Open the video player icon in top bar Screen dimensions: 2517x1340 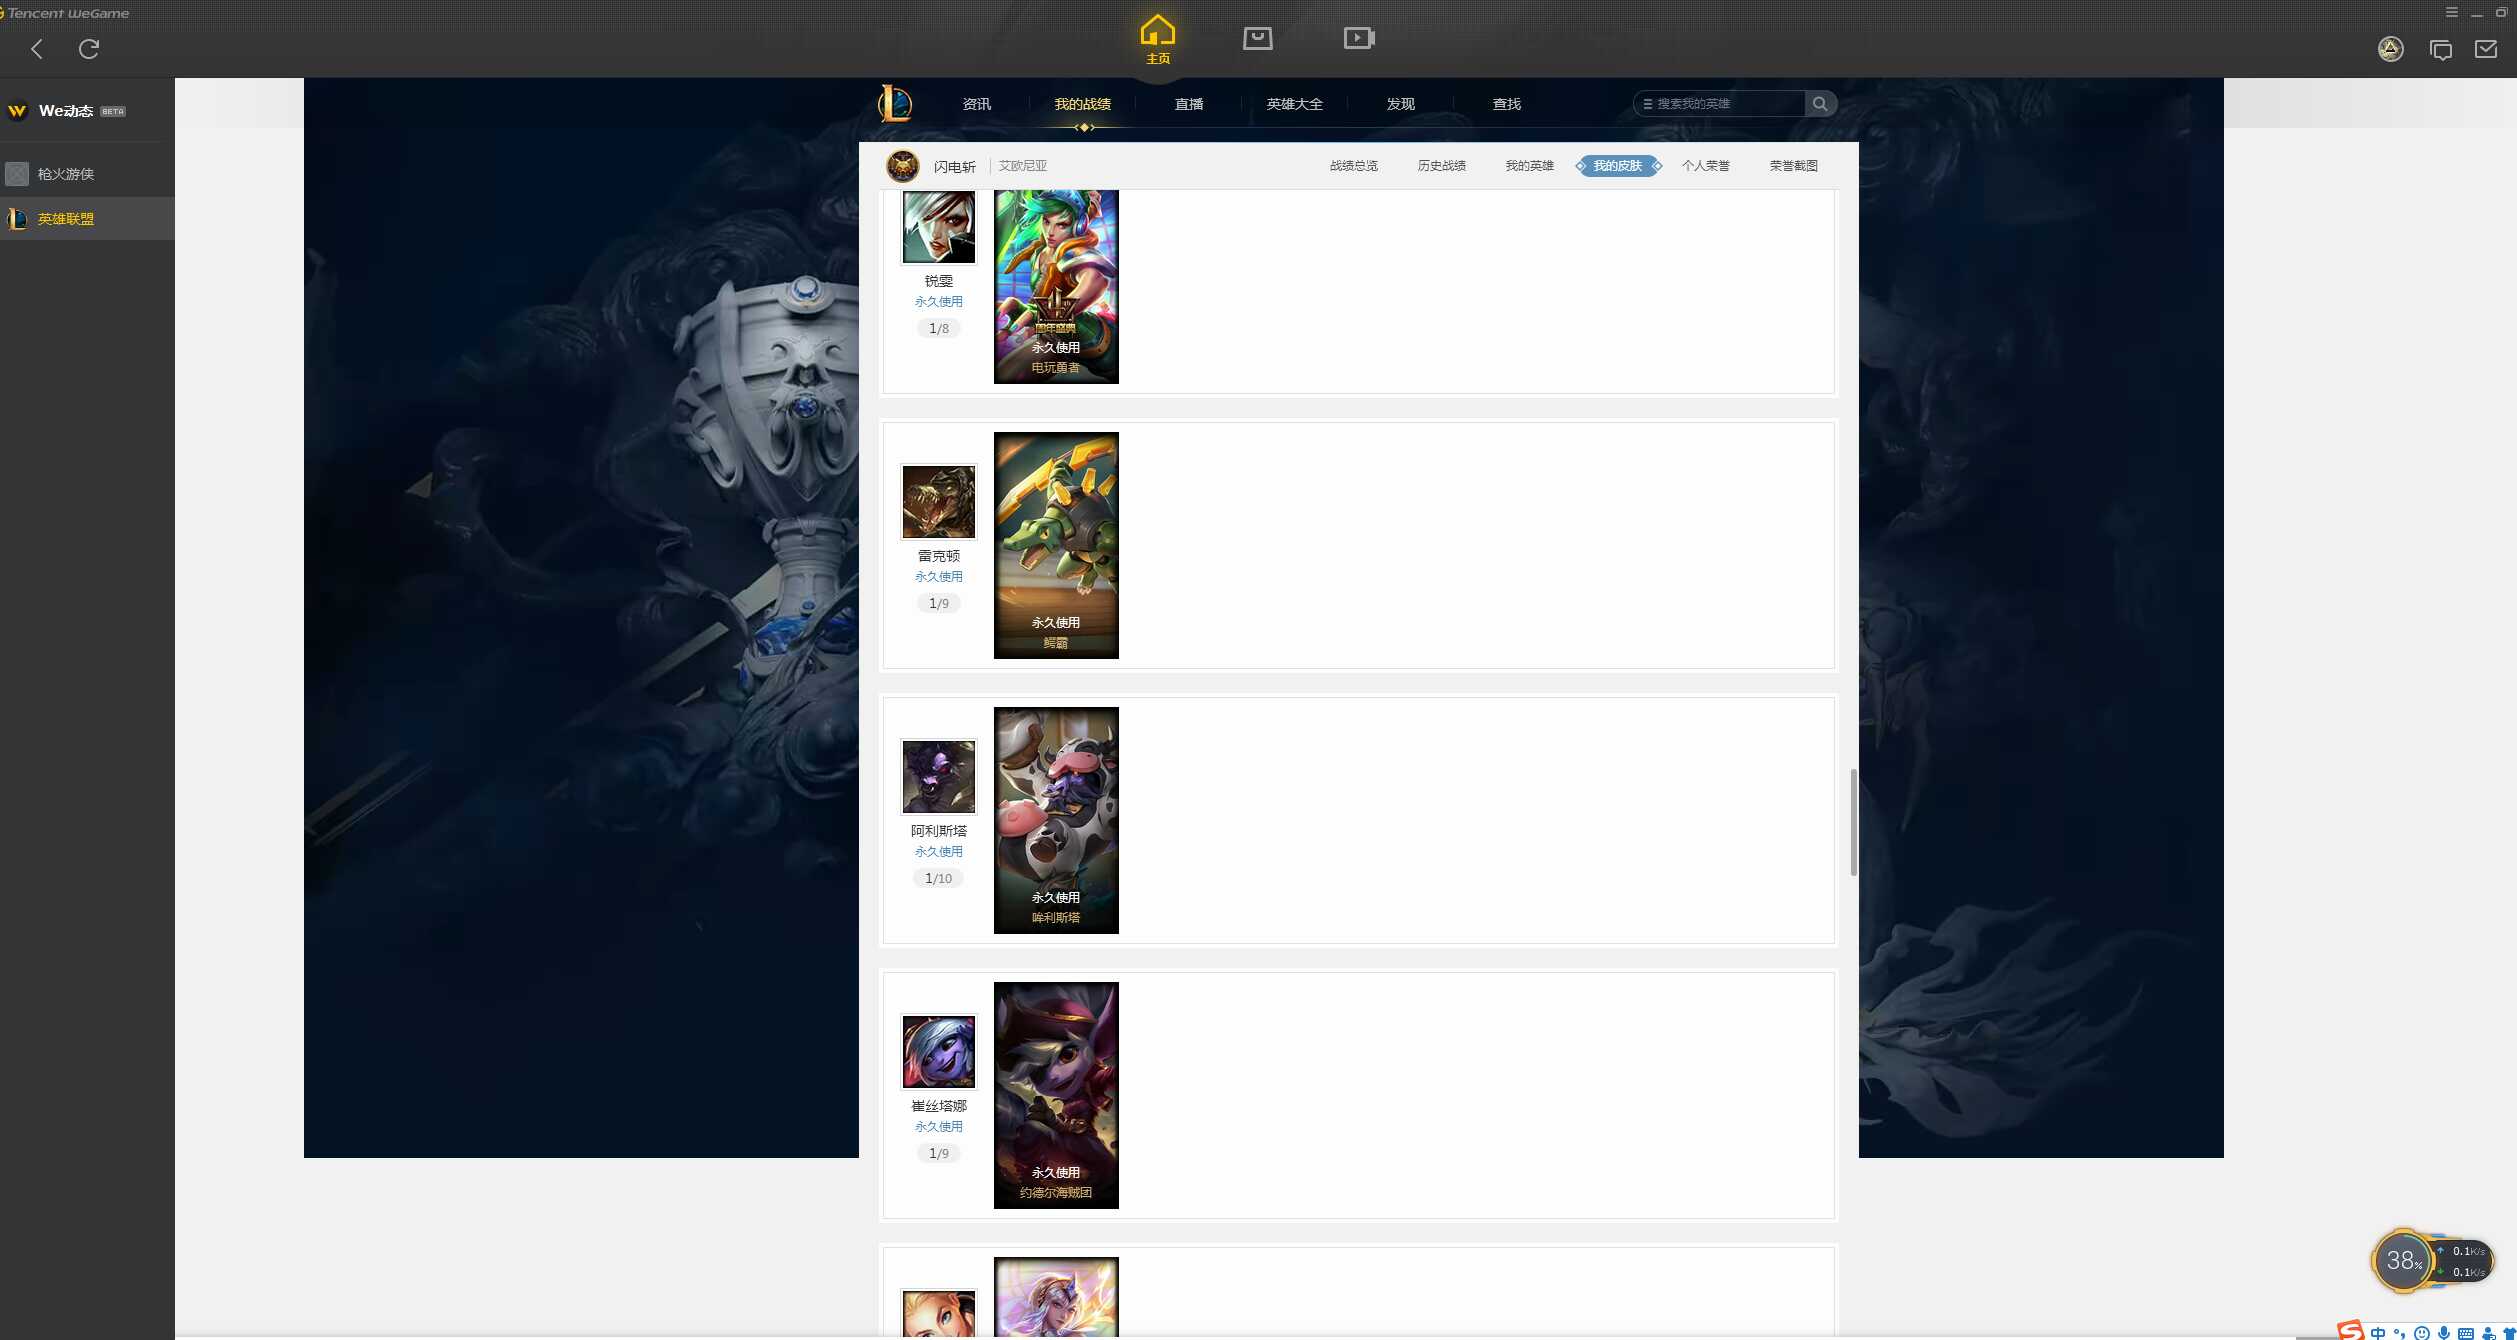pyautogui.click(x=1358, y=38)
